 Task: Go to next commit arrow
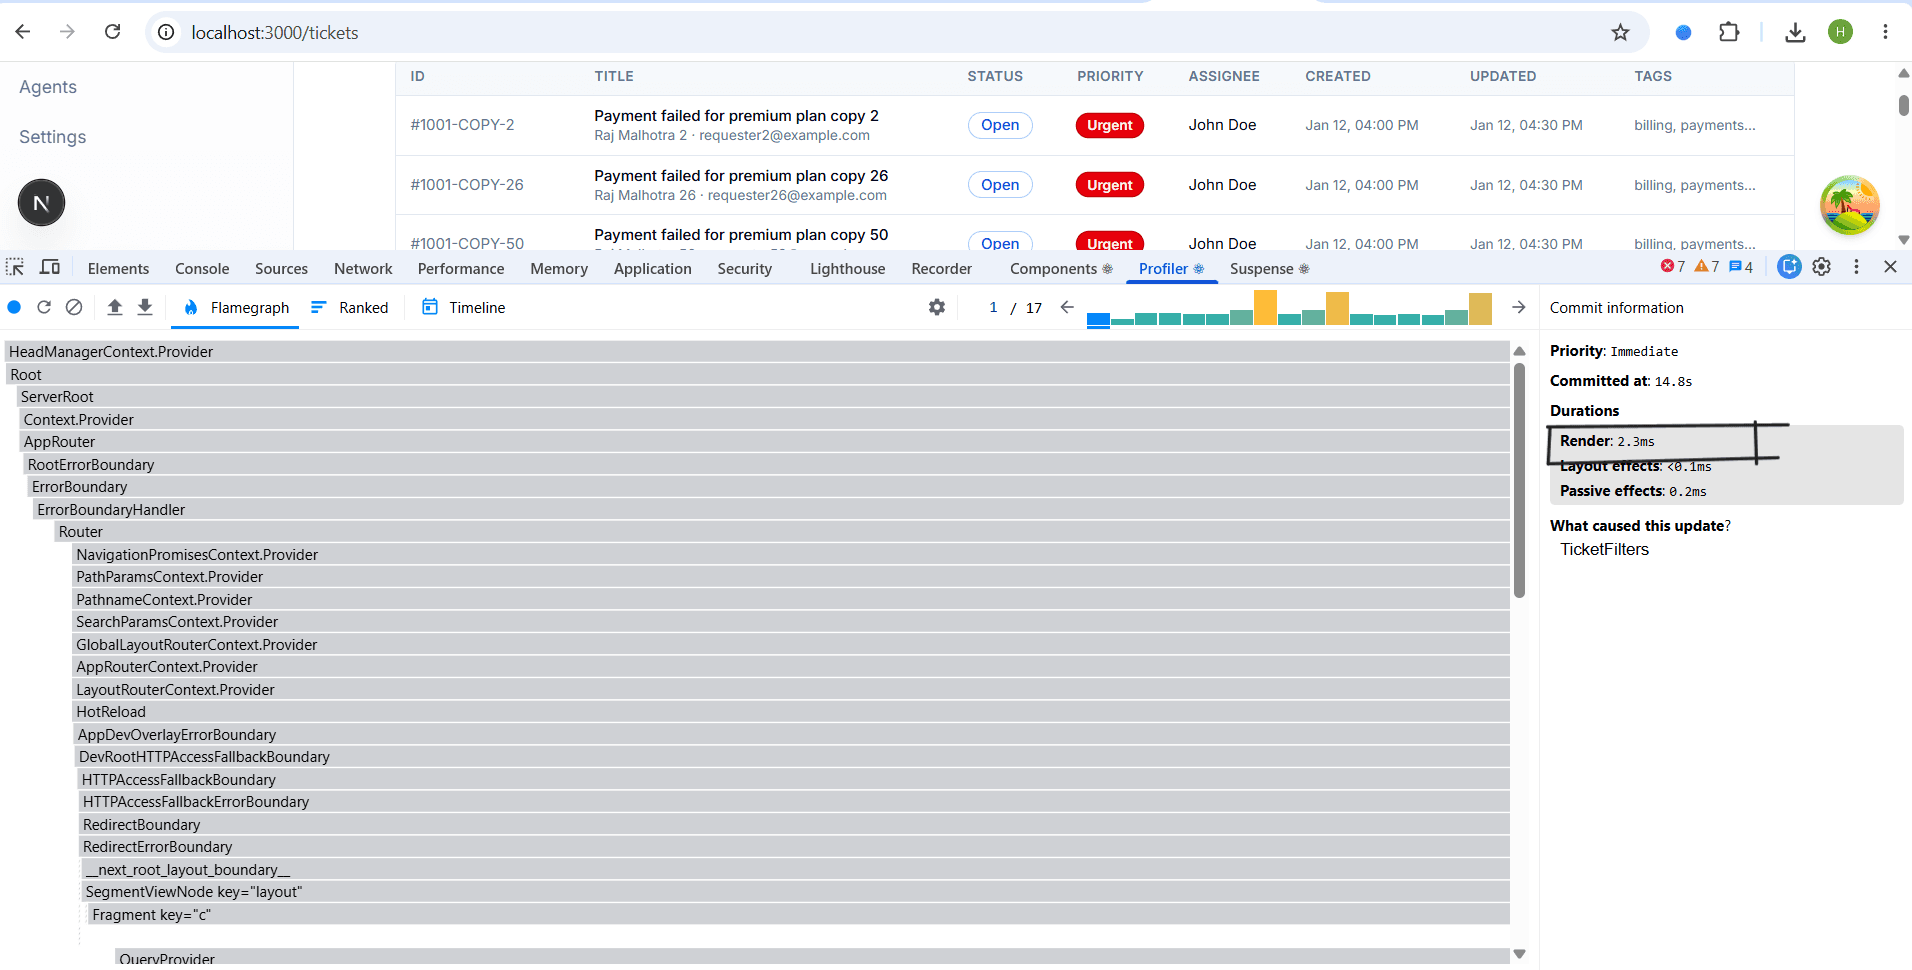click(1519, 307)
